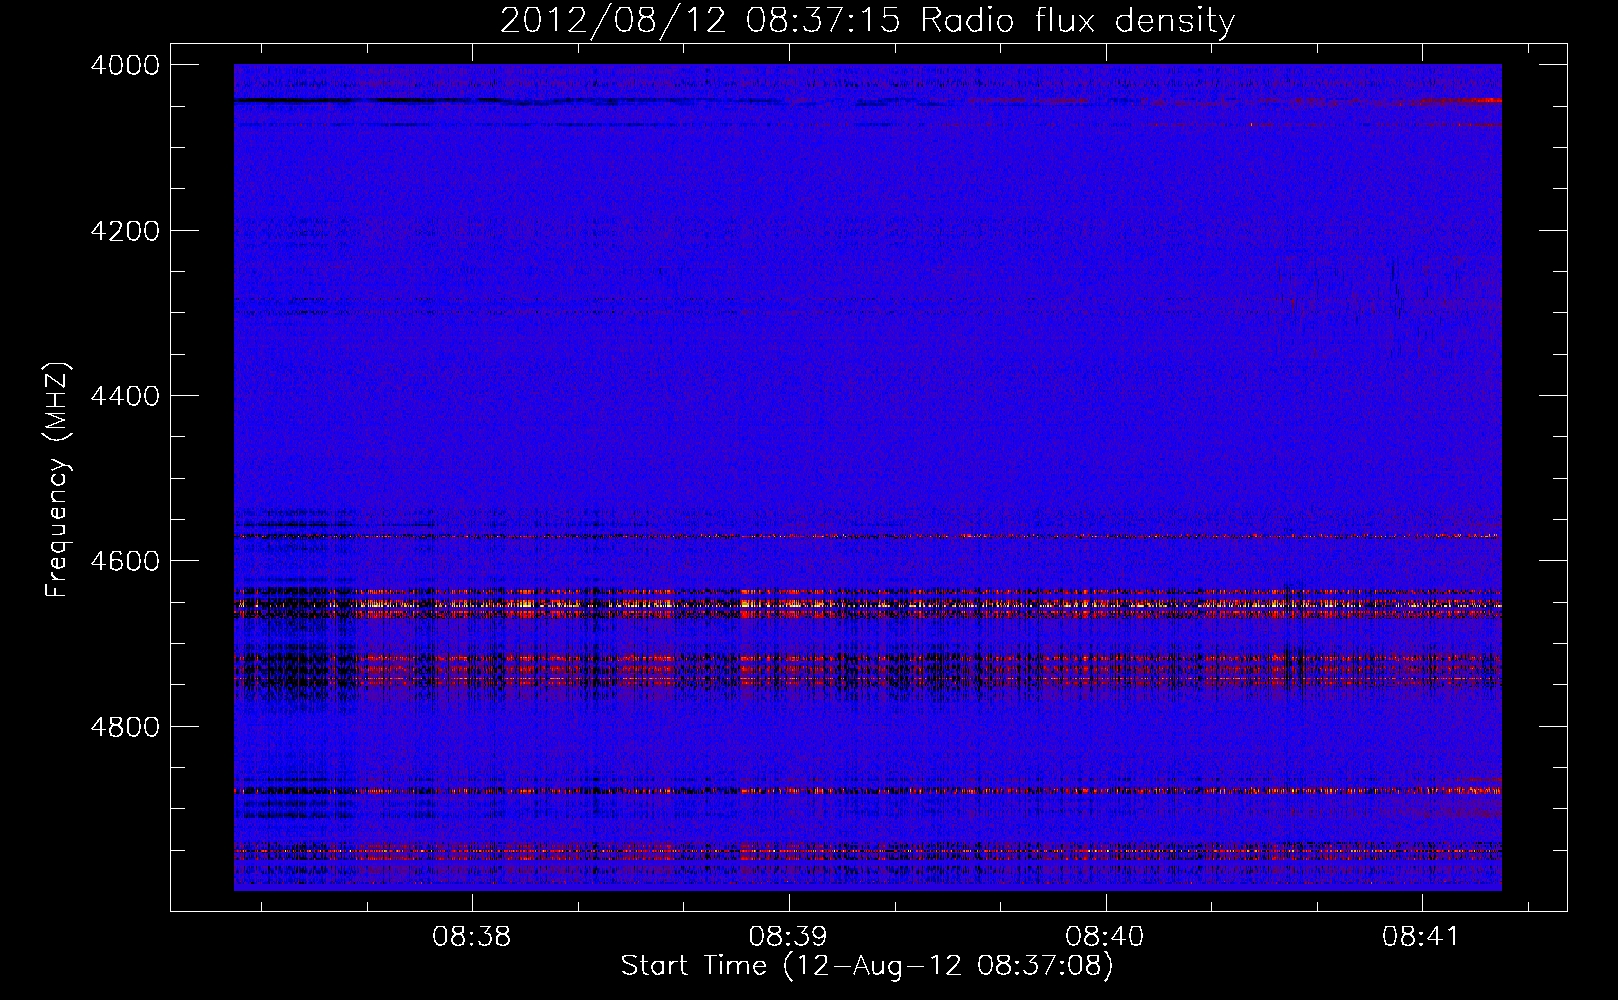Click the 08:40 time tick label
Viewport: 1618px width, 1000px height.
coord(1105,937)
